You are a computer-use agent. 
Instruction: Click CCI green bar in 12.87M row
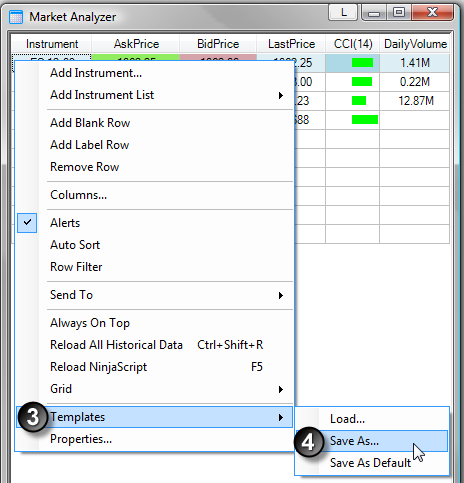[x=359, y=101]
